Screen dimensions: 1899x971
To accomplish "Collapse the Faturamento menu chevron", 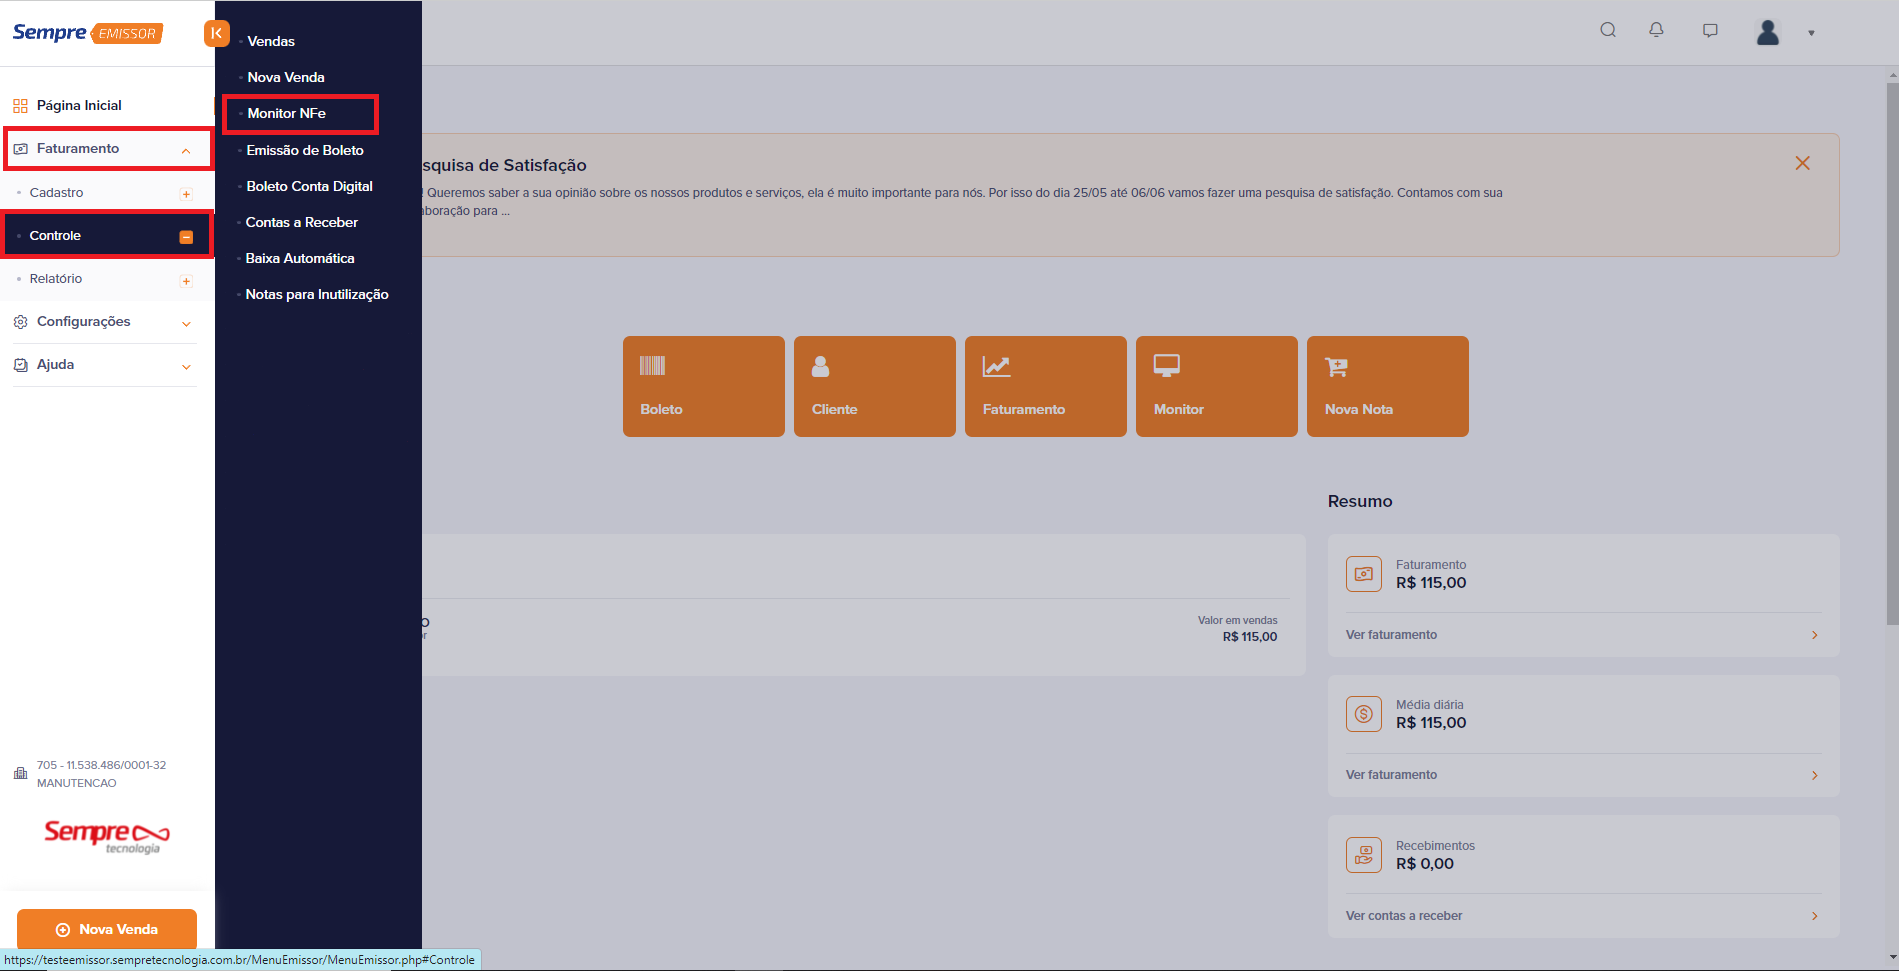I will point(186,150).
